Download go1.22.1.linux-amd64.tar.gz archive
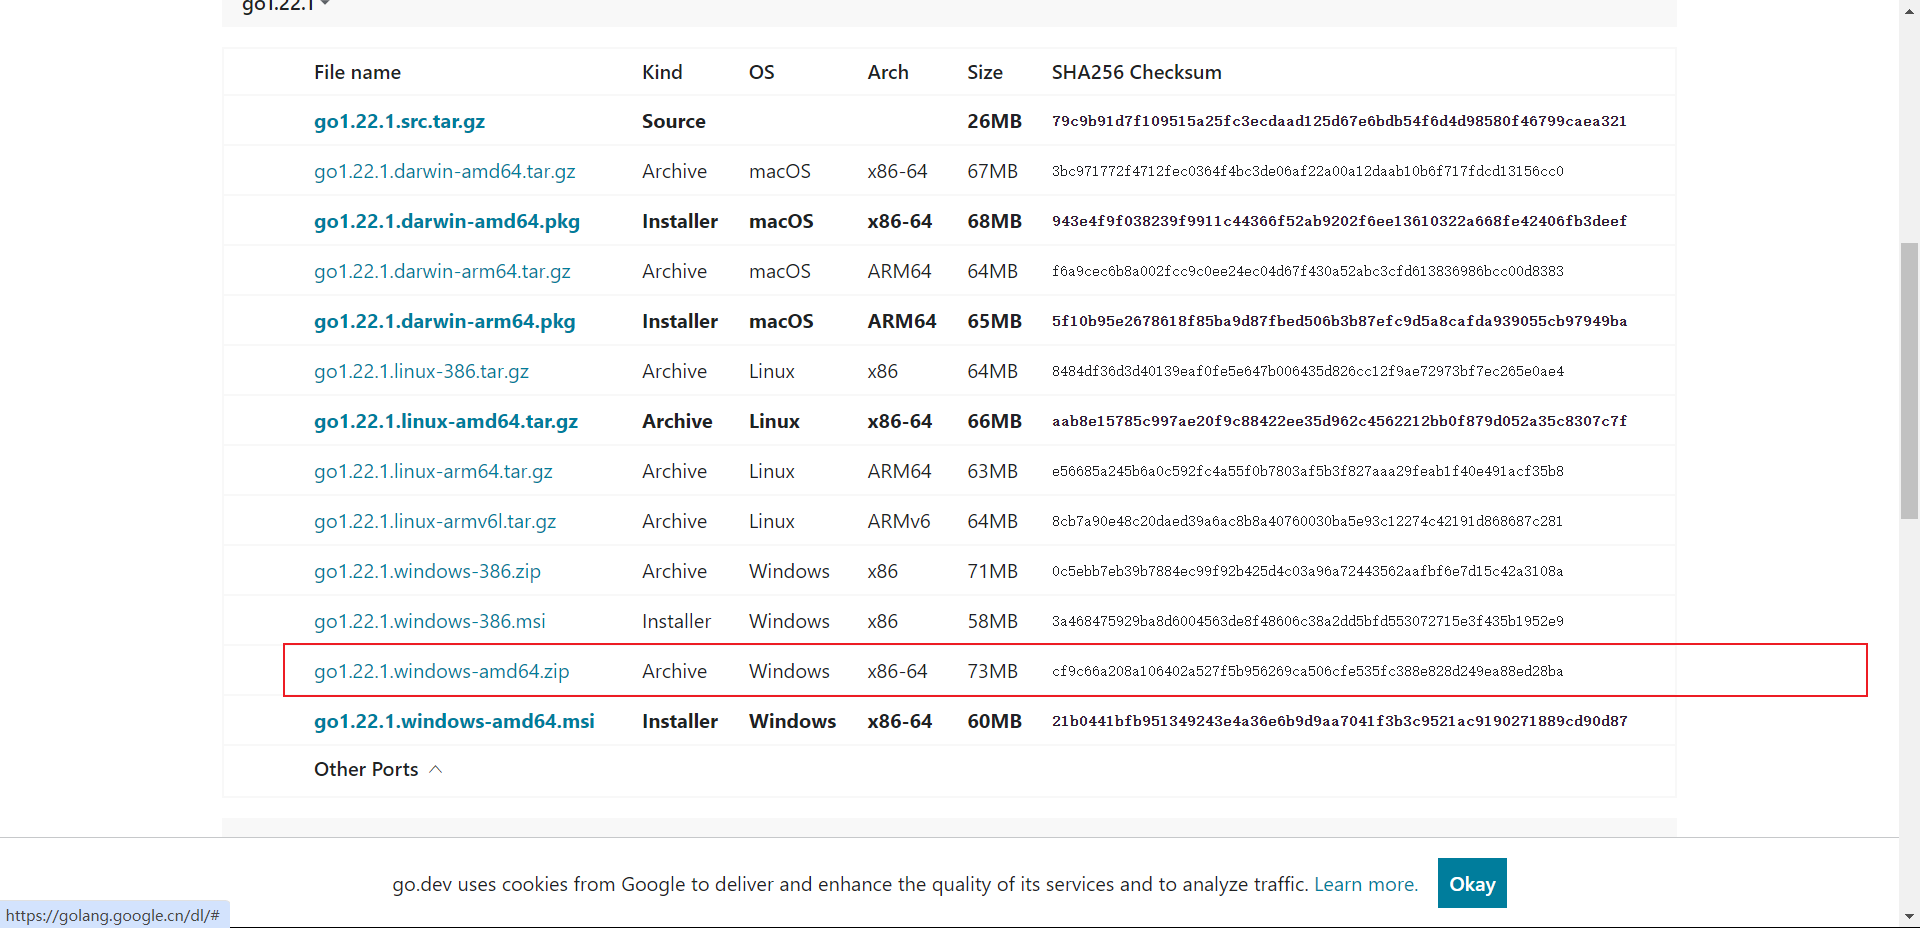This screenshot has height=928, width=1920. coord(446,421)
